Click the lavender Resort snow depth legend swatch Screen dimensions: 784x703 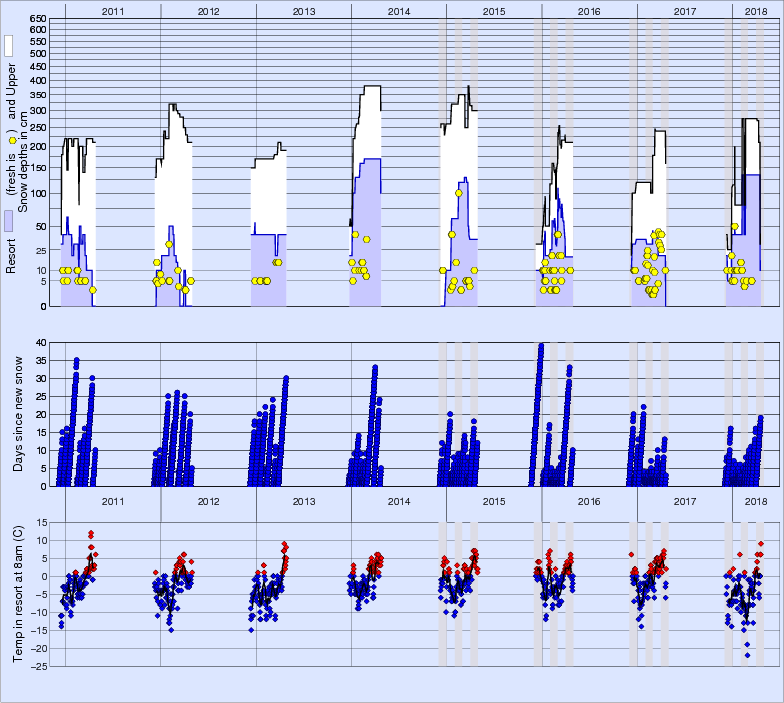[8, 221]
